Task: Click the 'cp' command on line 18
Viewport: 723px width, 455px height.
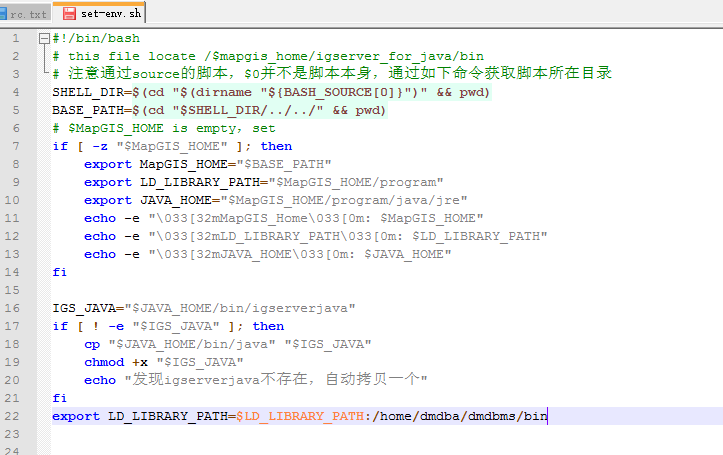Action: [92, 344]
